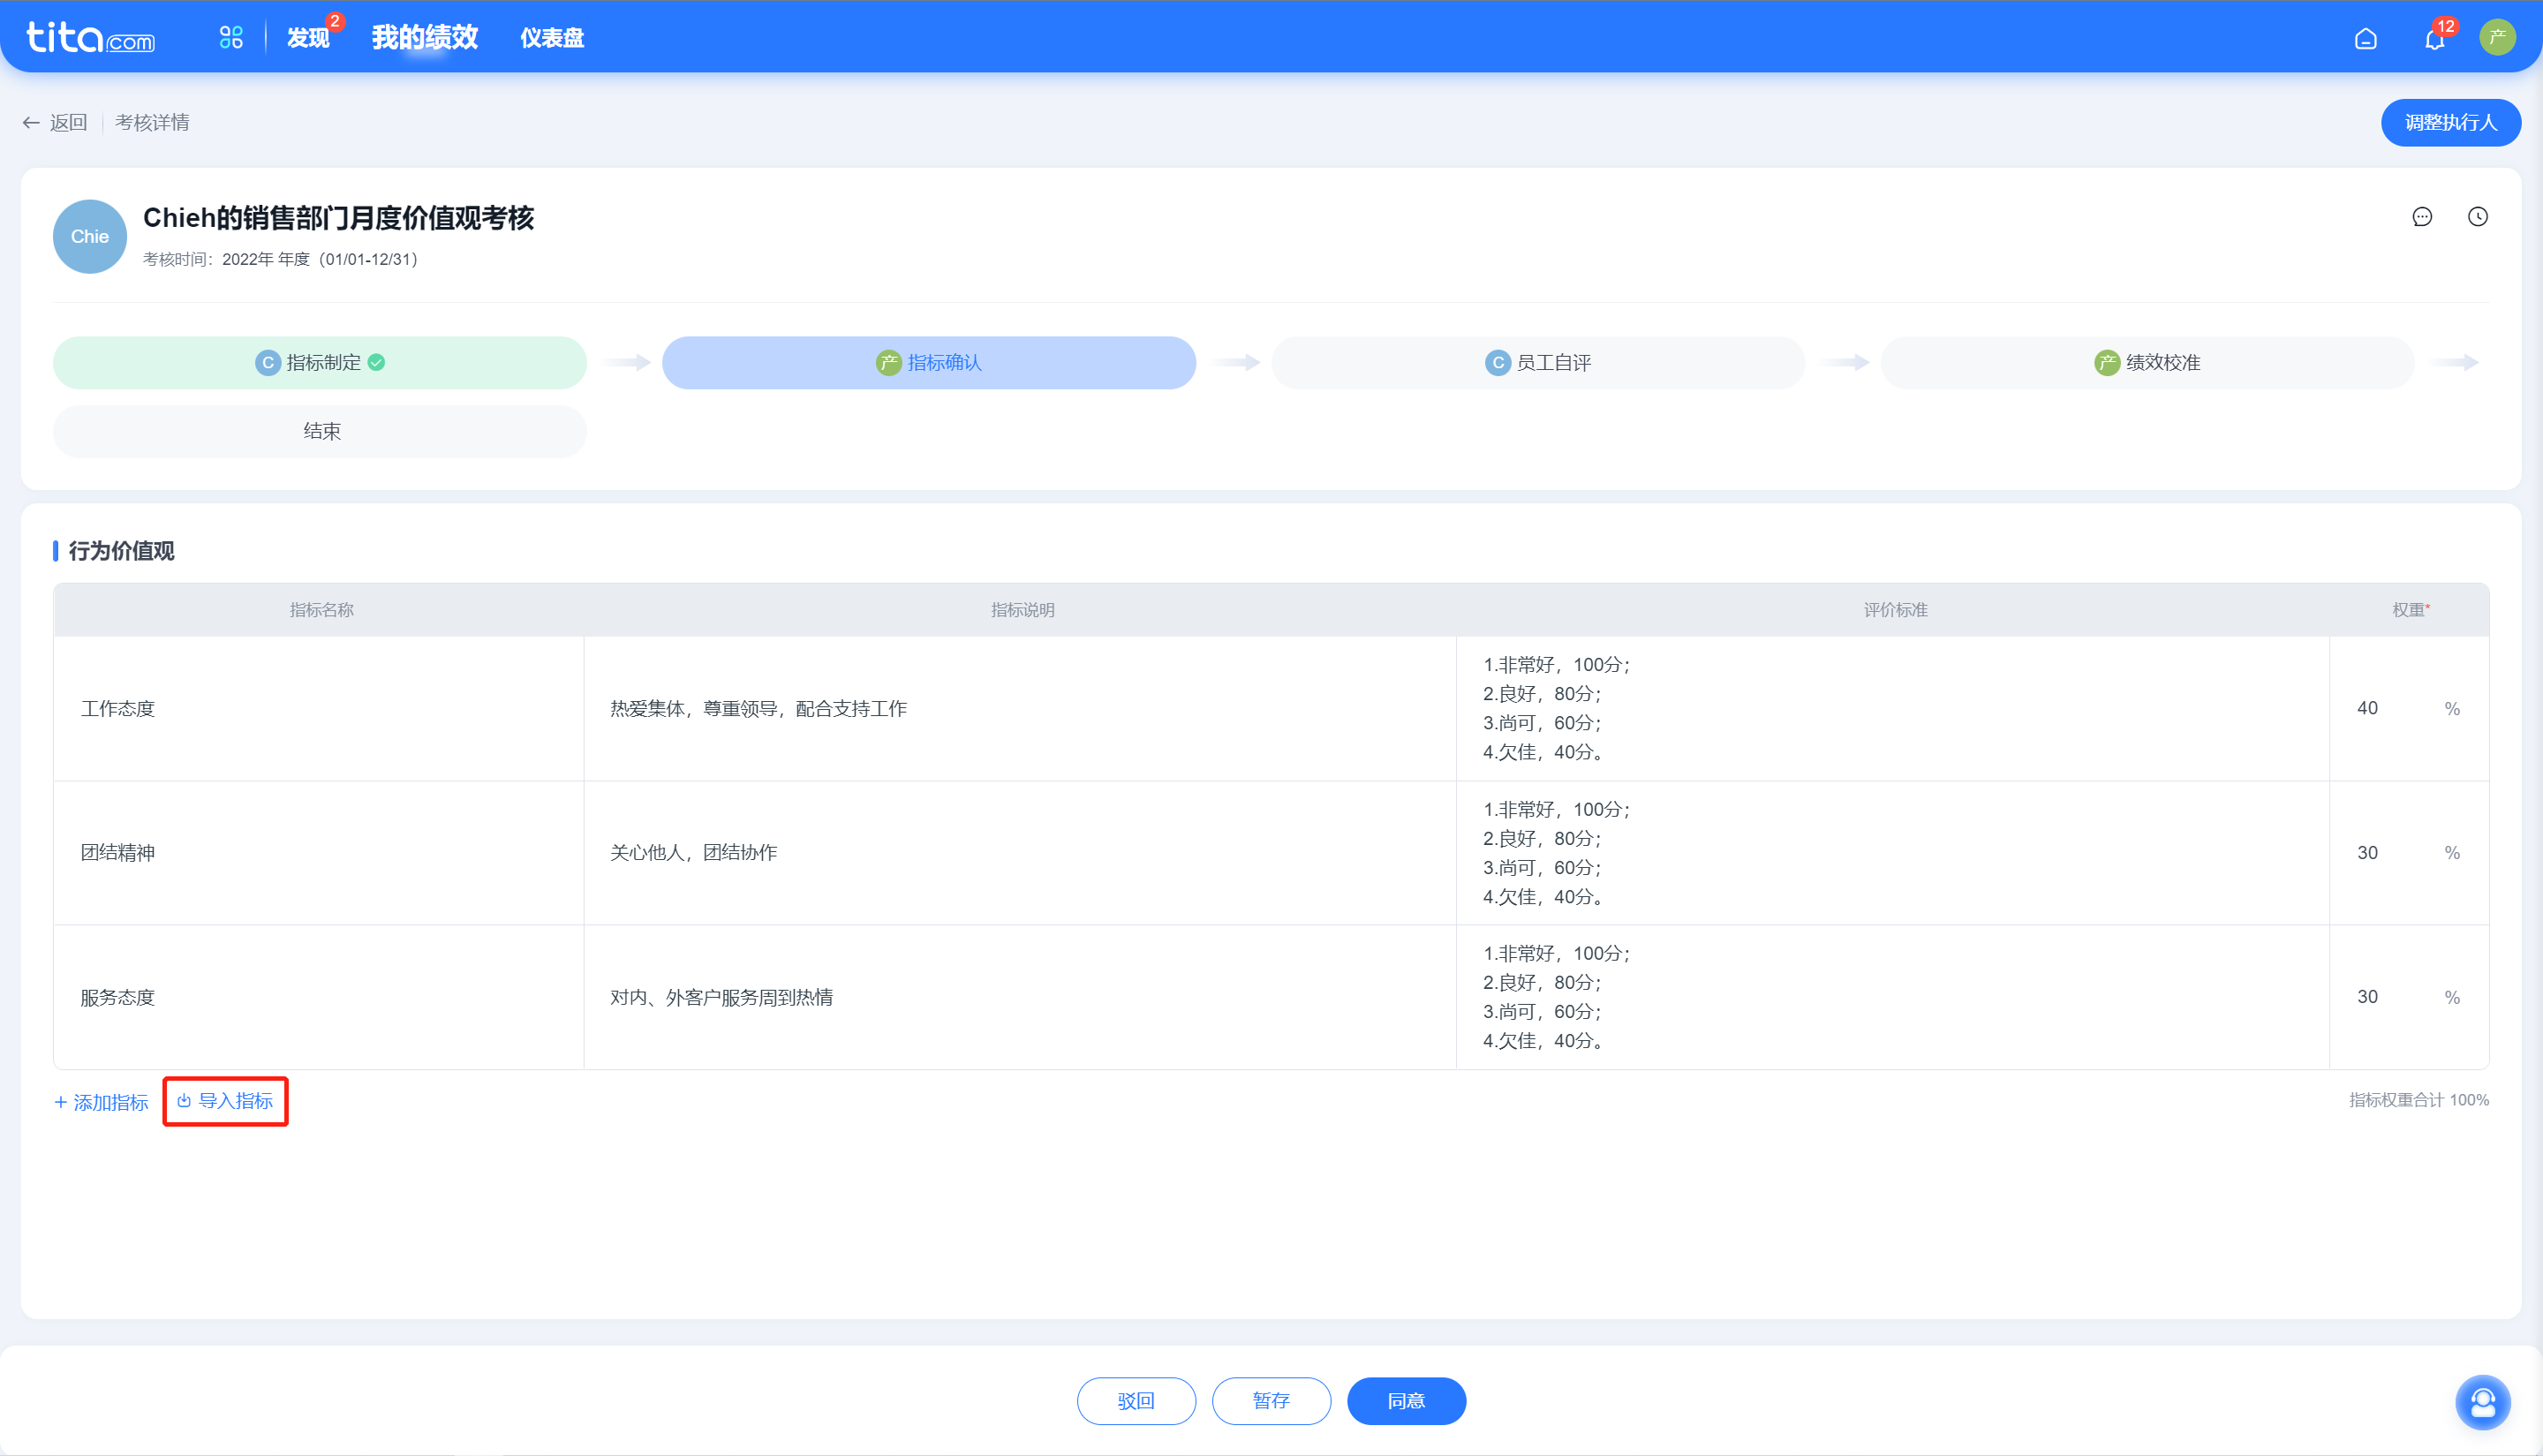
Task: Click 考核详情 breadcrumb text
Action: [152, 122]
